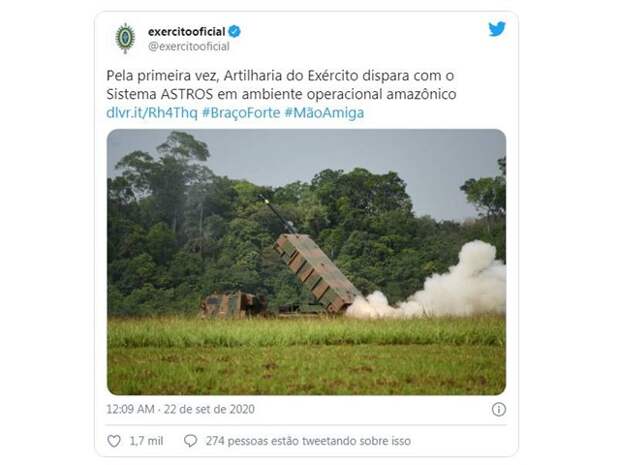Image resolution: width=620 pixels, height=465 pixels.
Task: Click the Twitter bird logo
Action: 497,29
